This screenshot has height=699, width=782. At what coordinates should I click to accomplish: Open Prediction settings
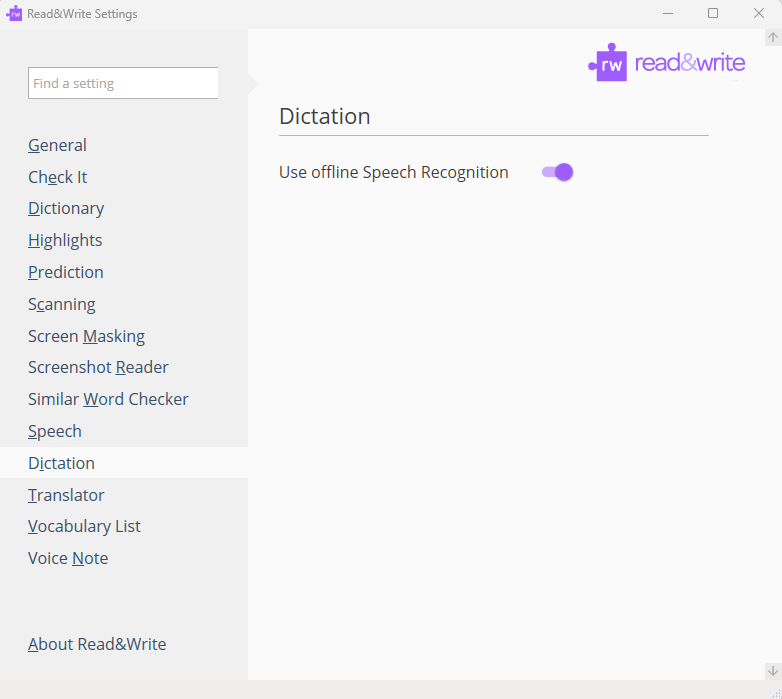coord(66,272)
